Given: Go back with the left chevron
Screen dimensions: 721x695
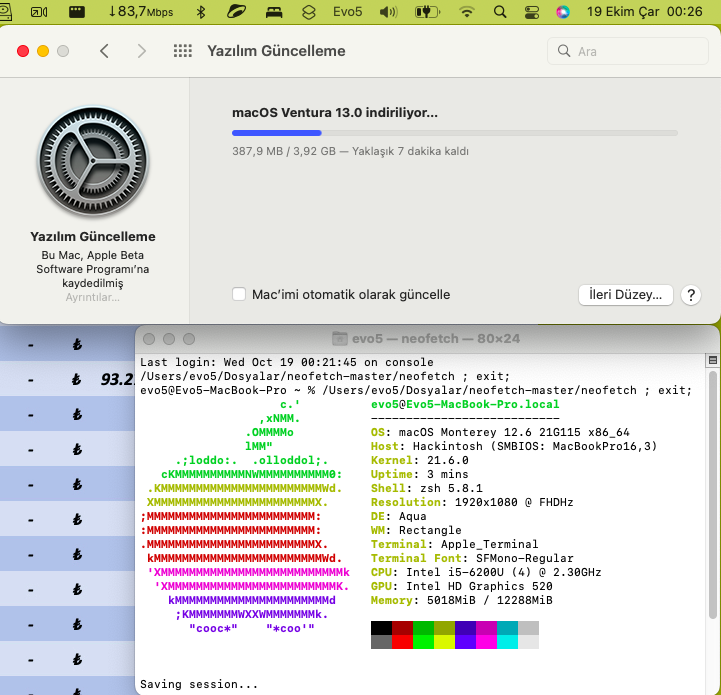Looking at the screenshot, I should (104, 51).
